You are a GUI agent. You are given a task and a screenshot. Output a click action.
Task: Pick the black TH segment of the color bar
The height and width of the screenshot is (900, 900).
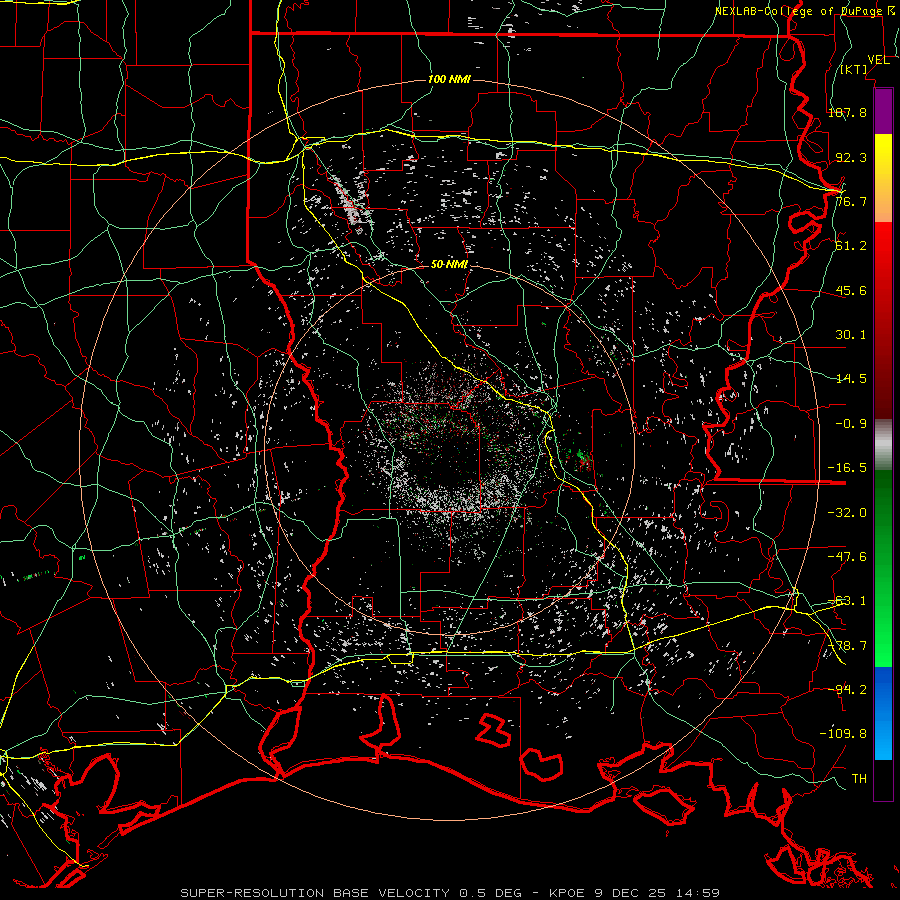pyautogui.click(x=883, y=779)
